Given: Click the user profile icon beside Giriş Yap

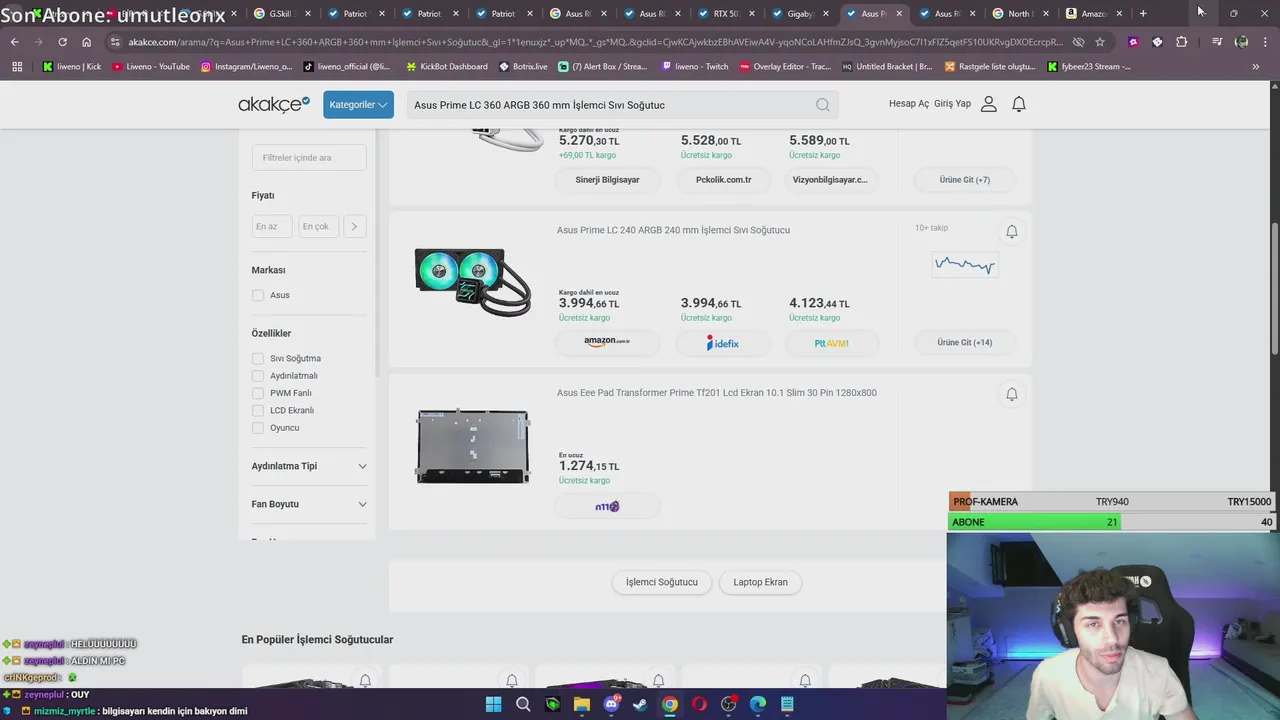Looking at the screenshot, I should (x=989, y=104).
